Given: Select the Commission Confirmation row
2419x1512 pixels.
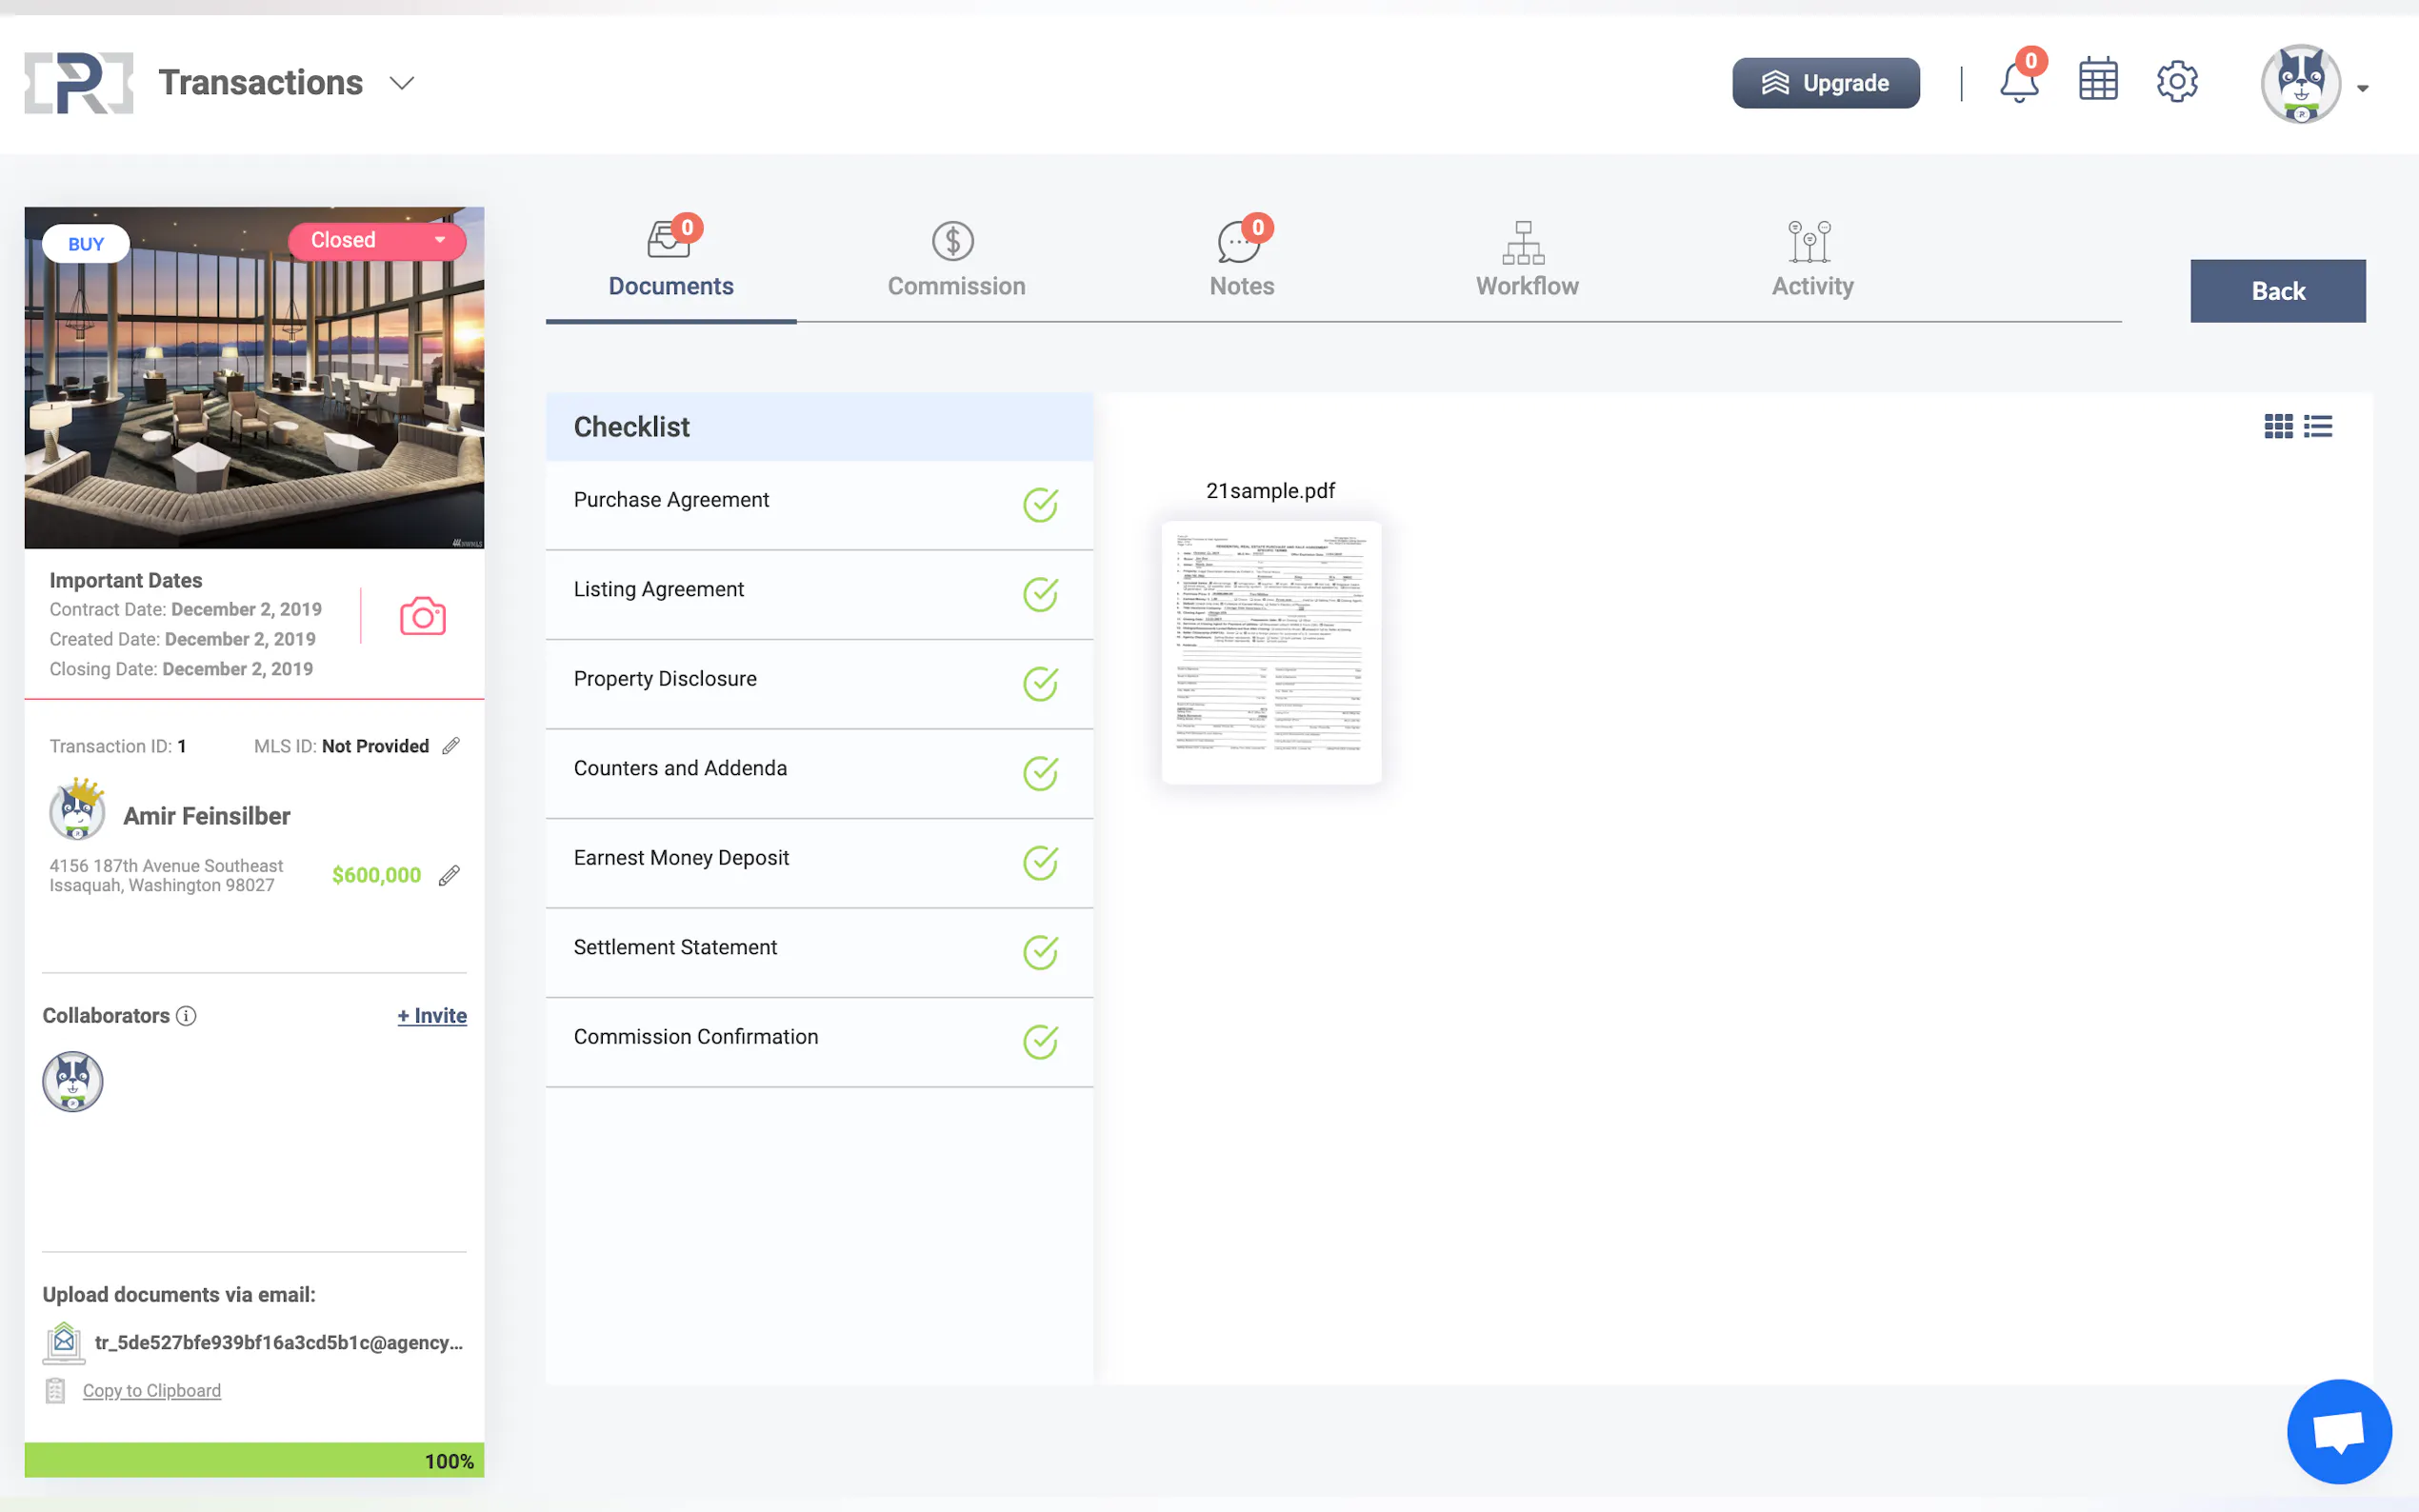Looking at the screenshot, I should tap(819, 1042).
